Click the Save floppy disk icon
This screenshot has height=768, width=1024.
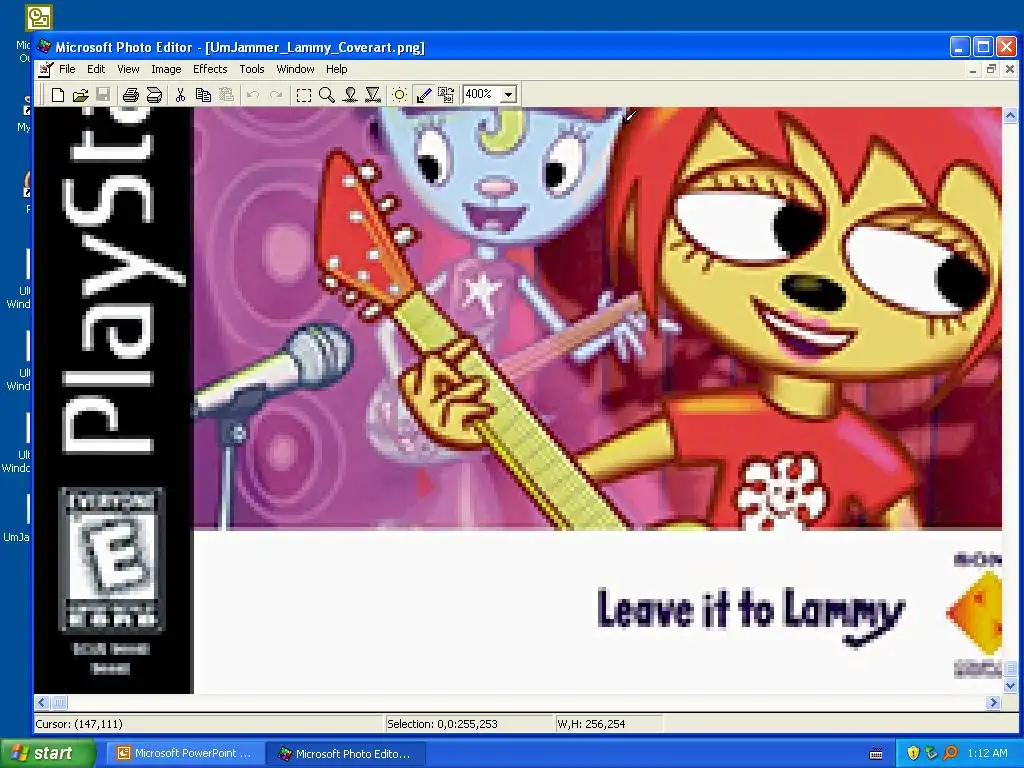coord(103,95)
